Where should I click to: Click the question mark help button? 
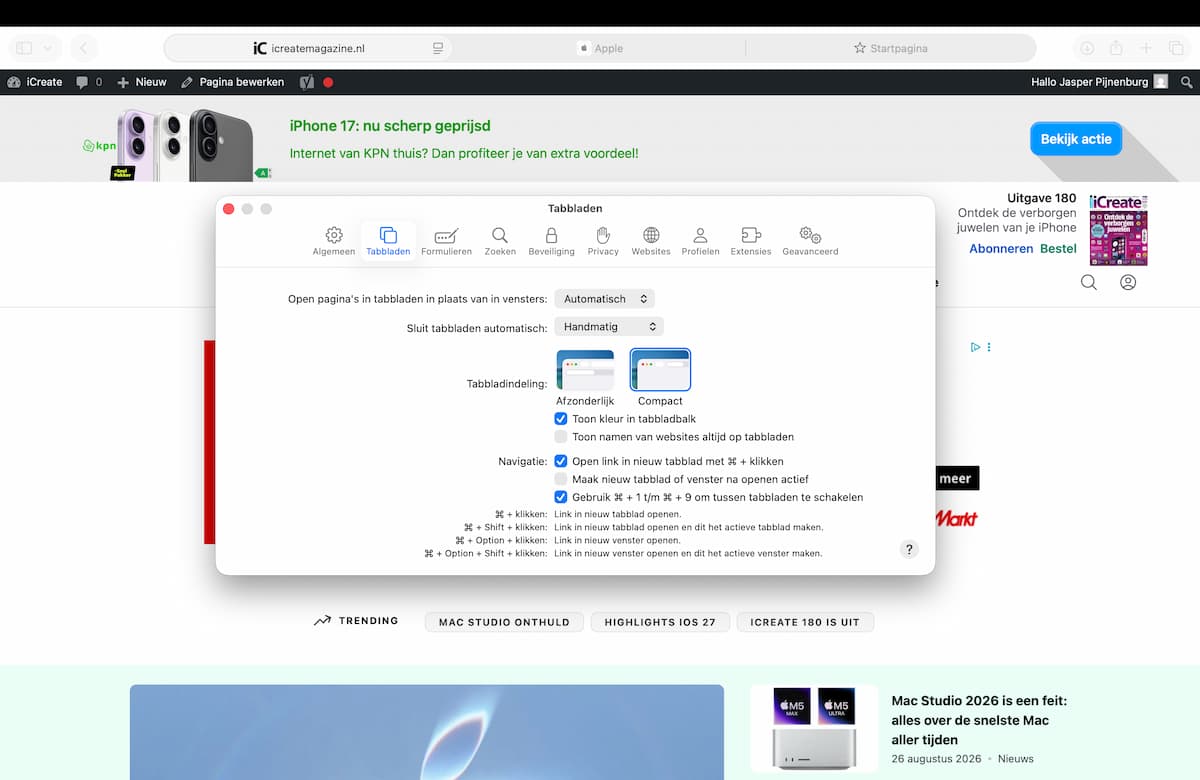point(908,549)
